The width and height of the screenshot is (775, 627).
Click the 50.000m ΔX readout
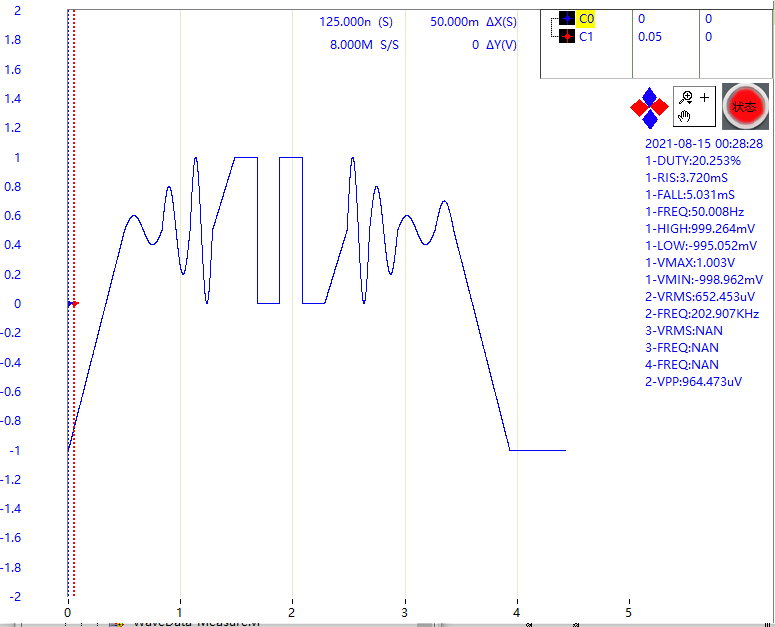click(x=473, y=21)
